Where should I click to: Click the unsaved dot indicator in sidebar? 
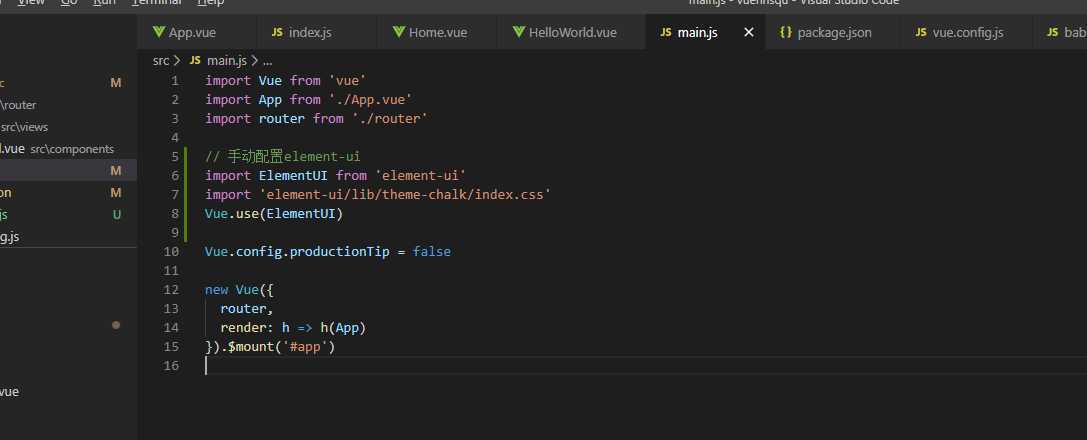click(x=116, y=325)
